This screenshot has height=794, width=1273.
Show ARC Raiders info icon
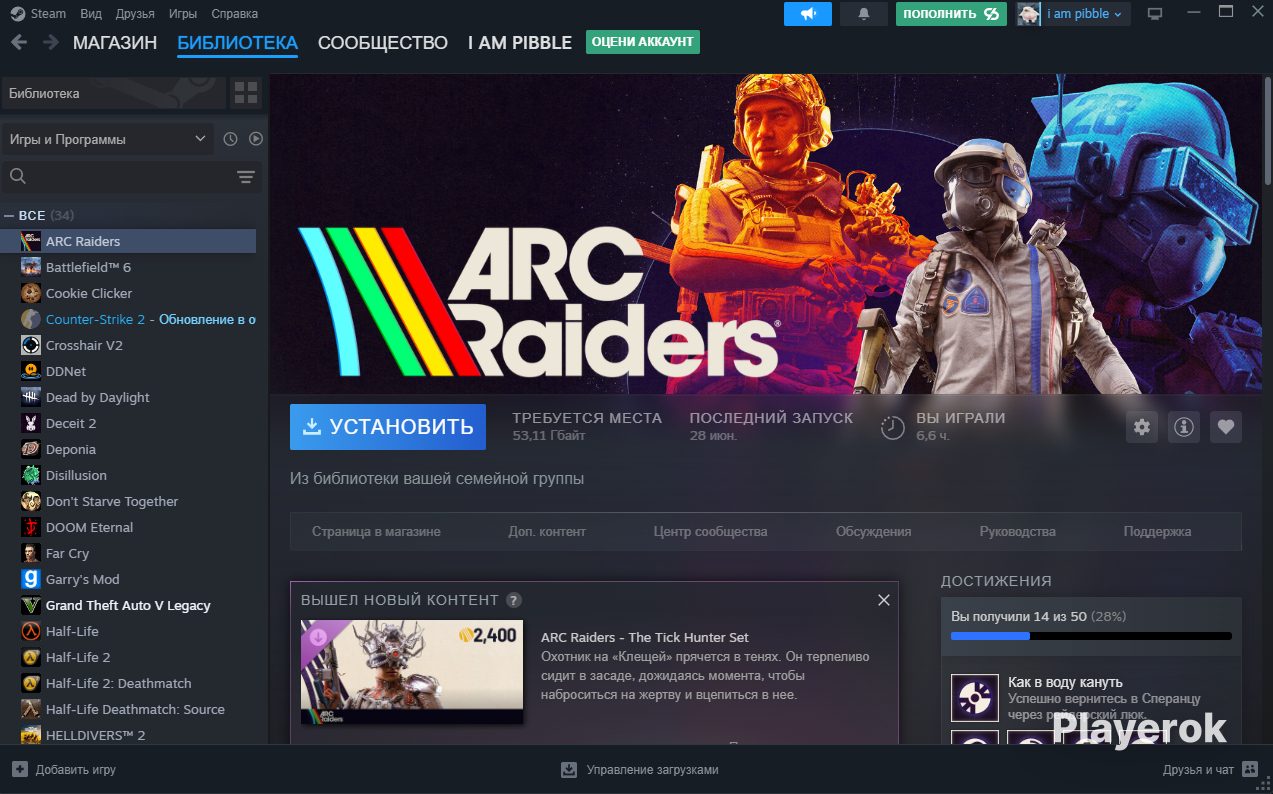pyautogui.click(x=1184, y=427)
